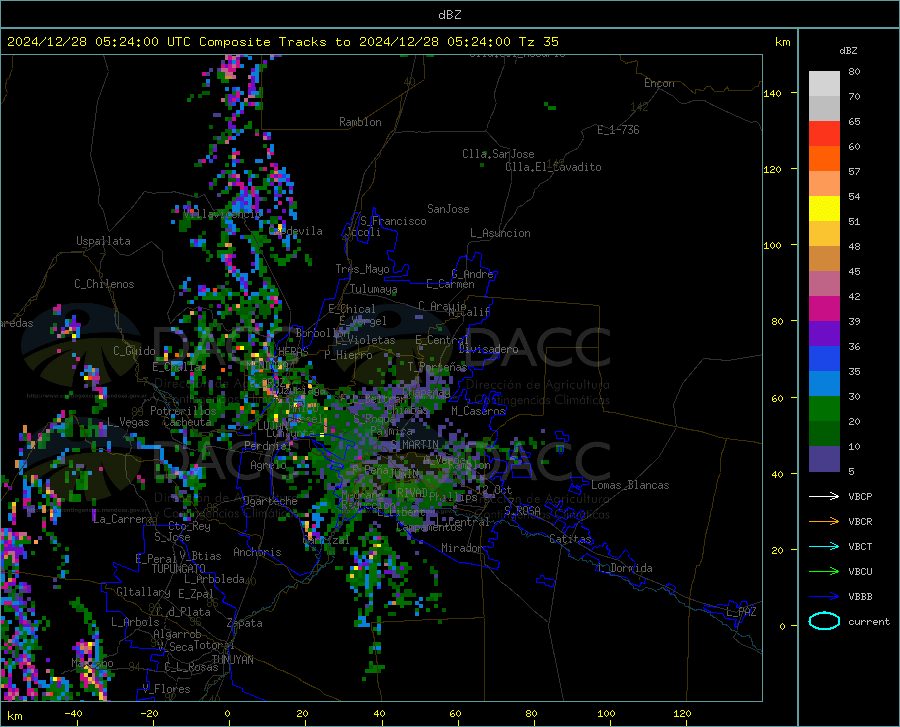Click the 'L_Arboleda' map label

pyautogui.click(x=214, y=579)
